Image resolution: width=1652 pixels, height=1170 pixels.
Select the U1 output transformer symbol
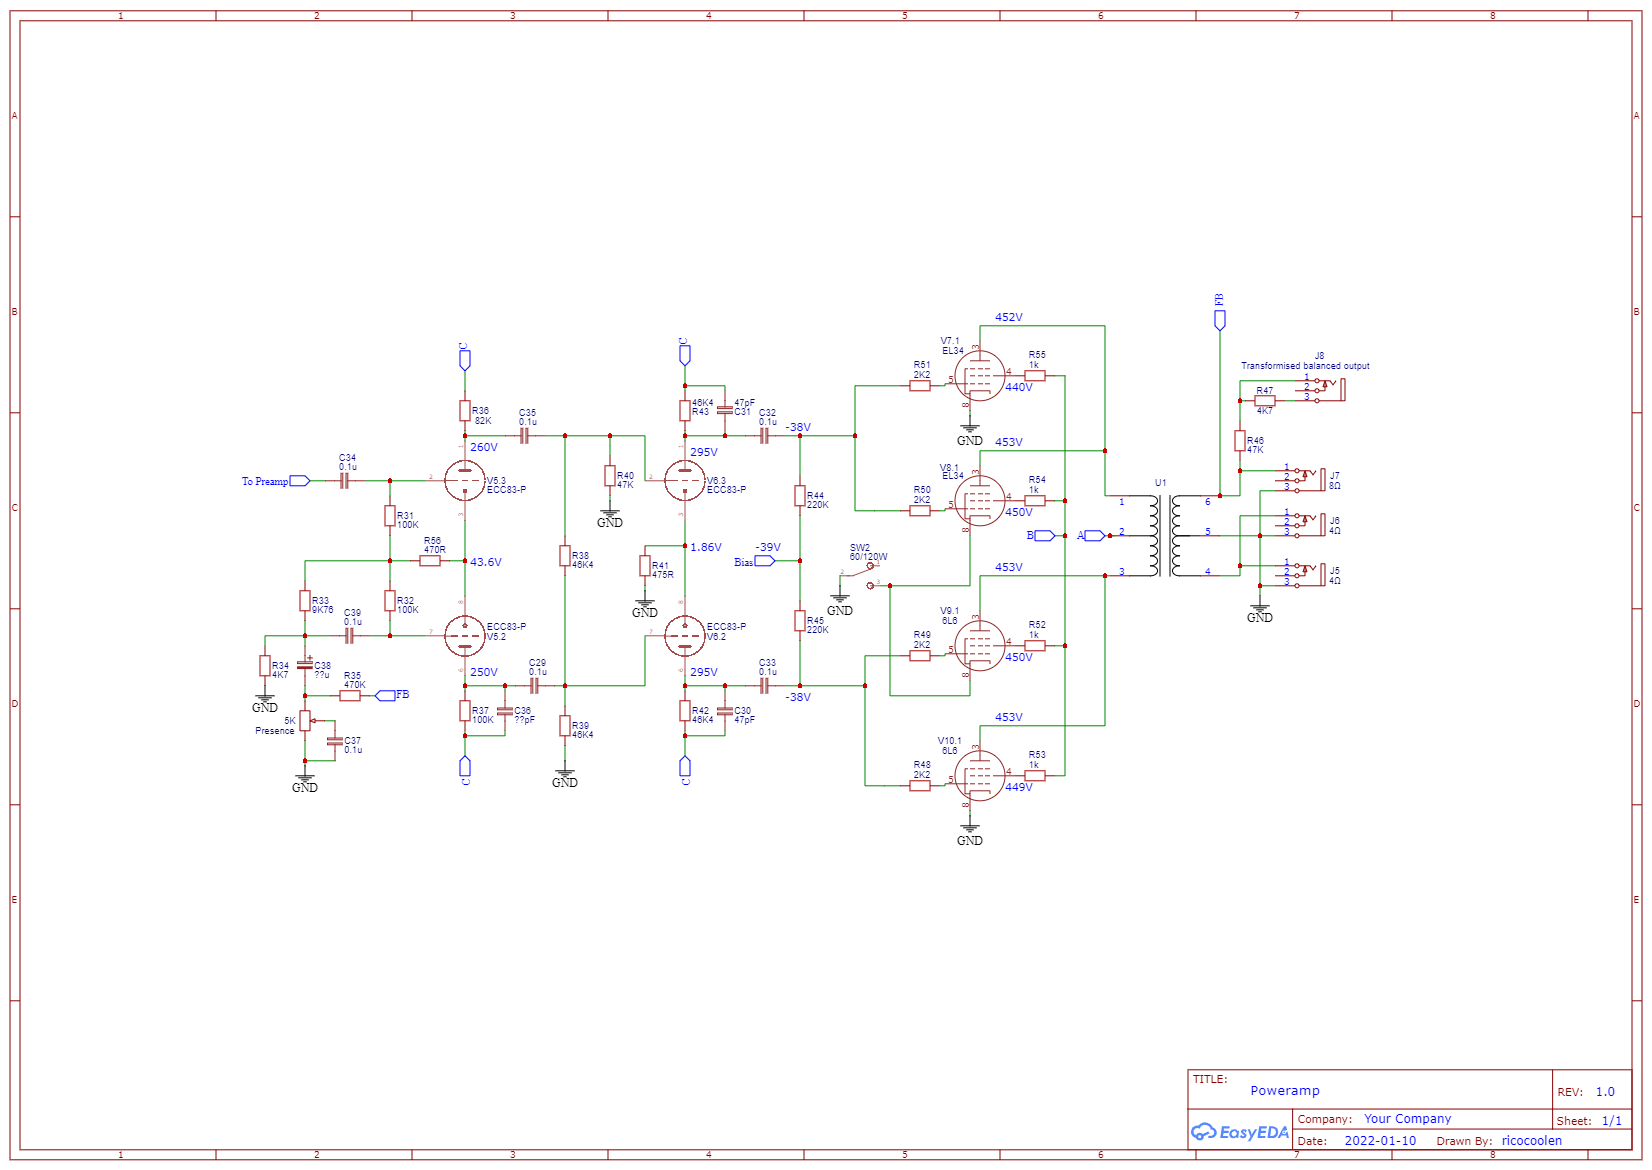1165,535
